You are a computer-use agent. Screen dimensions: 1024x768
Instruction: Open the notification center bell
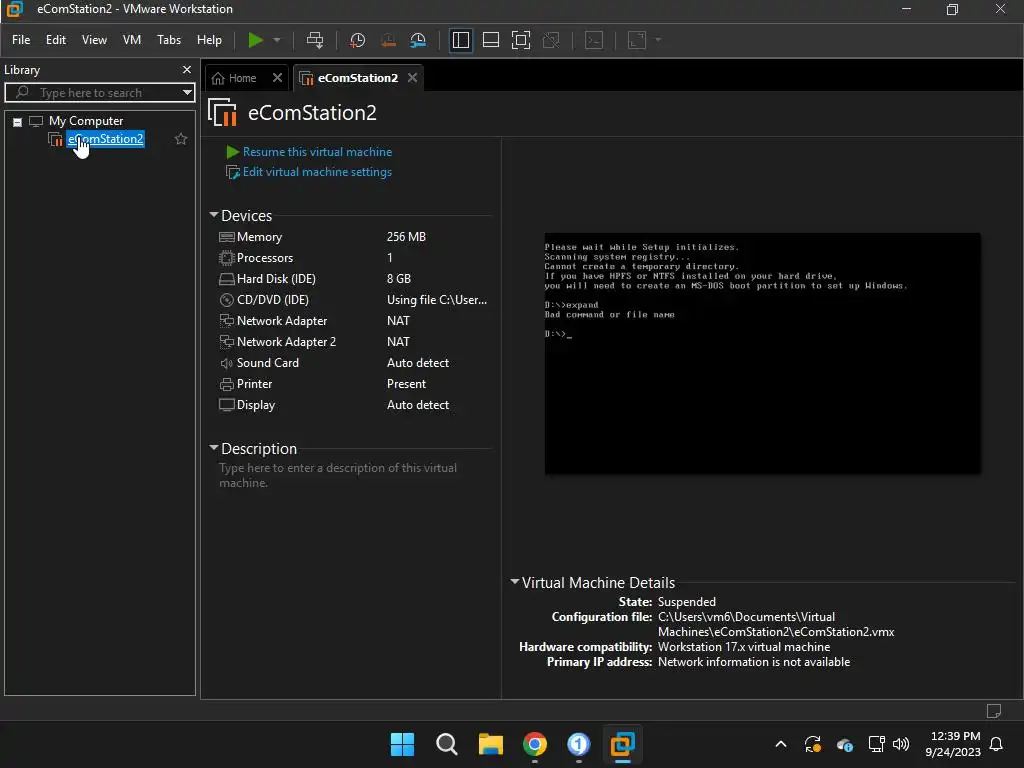tap(997, 744)
